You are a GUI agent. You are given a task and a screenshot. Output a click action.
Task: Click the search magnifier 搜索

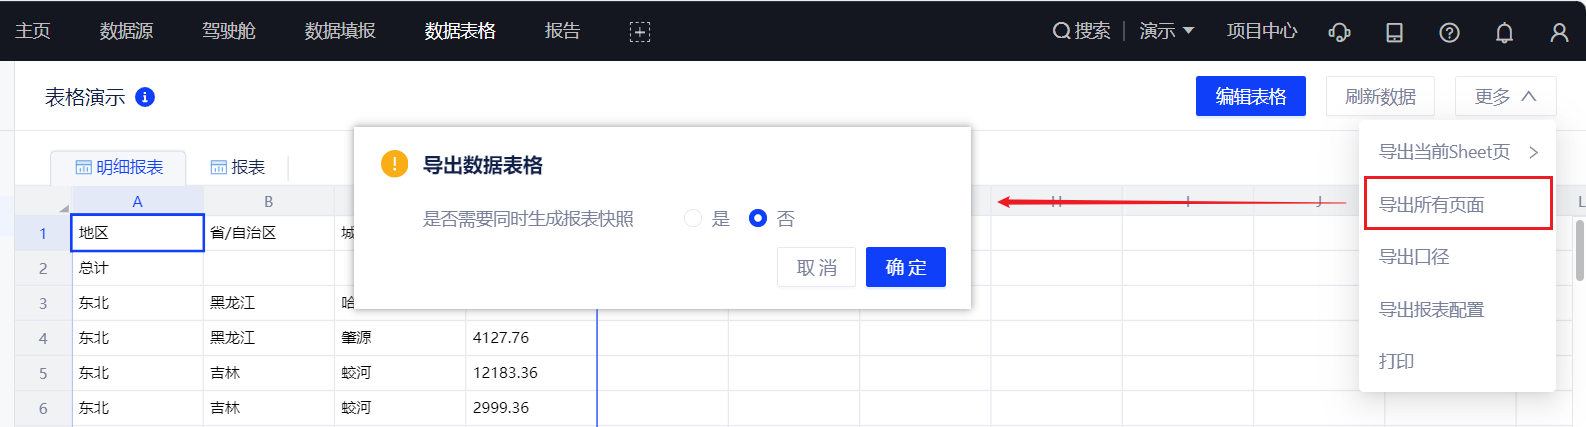[x=1081, y=31]
